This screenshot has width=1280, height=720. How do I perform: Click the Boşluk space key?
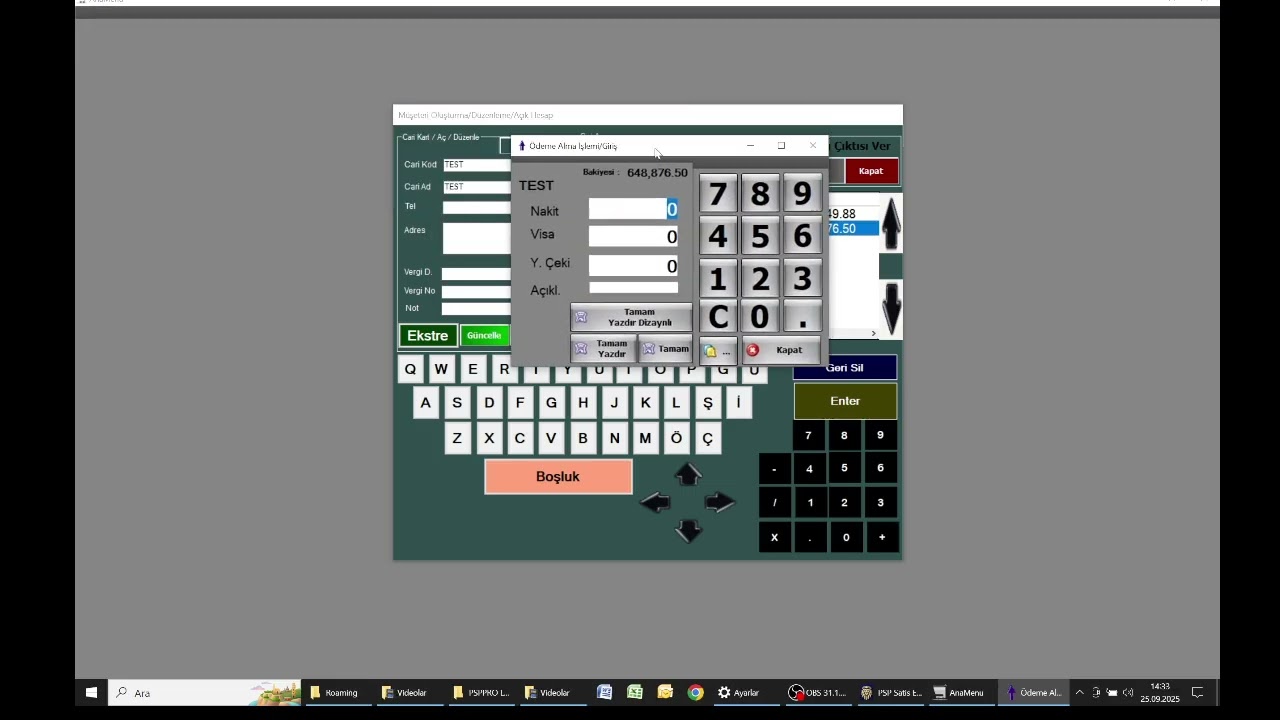[x=558, y=477]
